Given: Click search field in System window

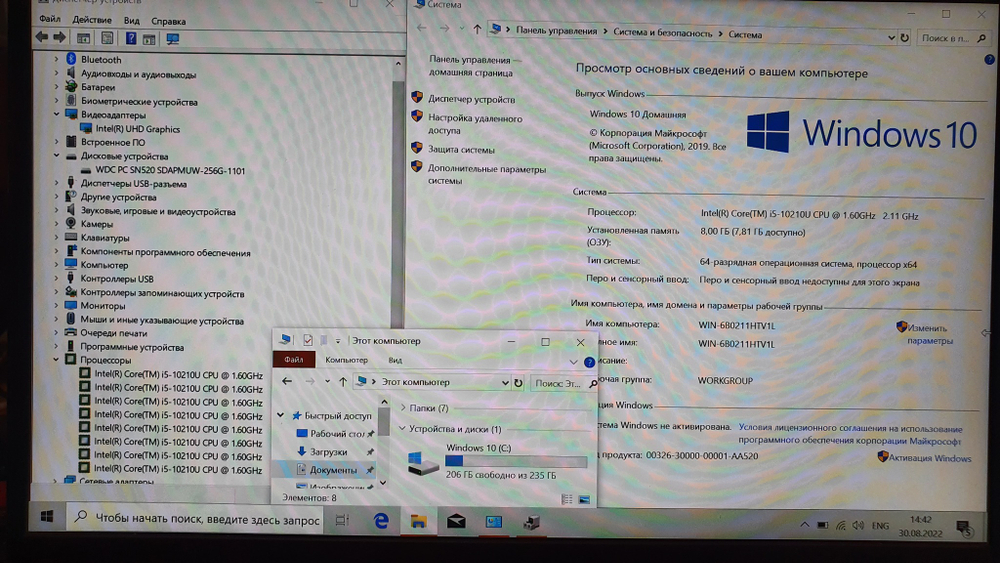Looking at the screenshot, I should pyautogui.click(x=953, y=38).
